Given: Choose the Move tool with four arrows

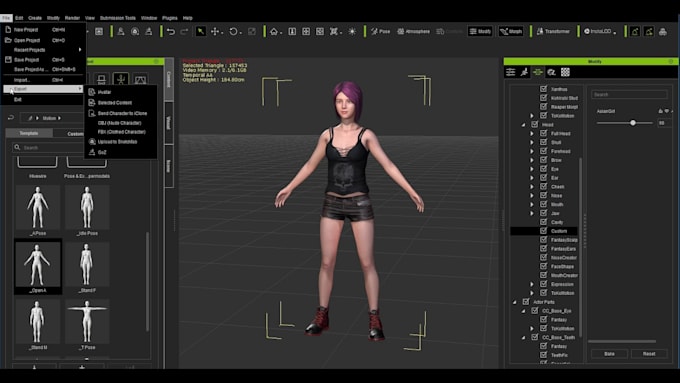Looking at the screenshot, I should pos(215,32).
